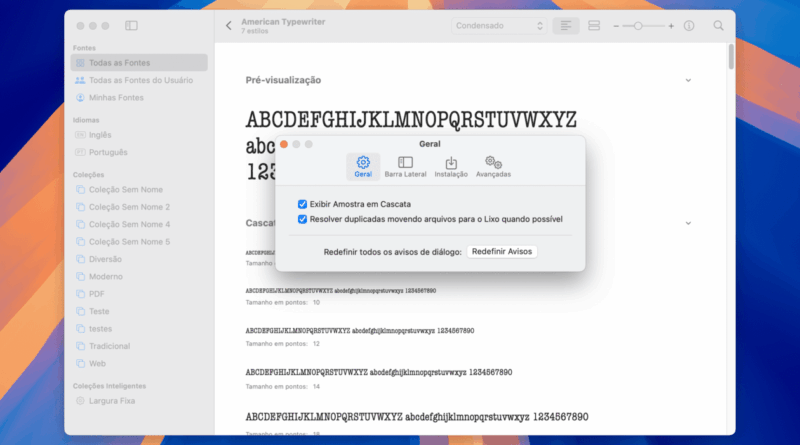The height and width of the screenshot is (445, 800).
Task: Switch to sample preview view mode
Action: point(566,26)
